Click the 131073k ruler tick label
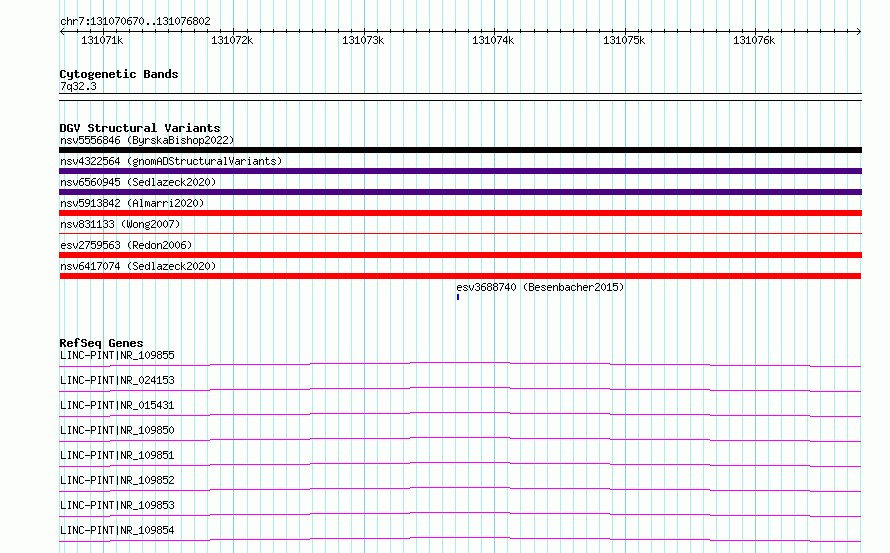 363,40
